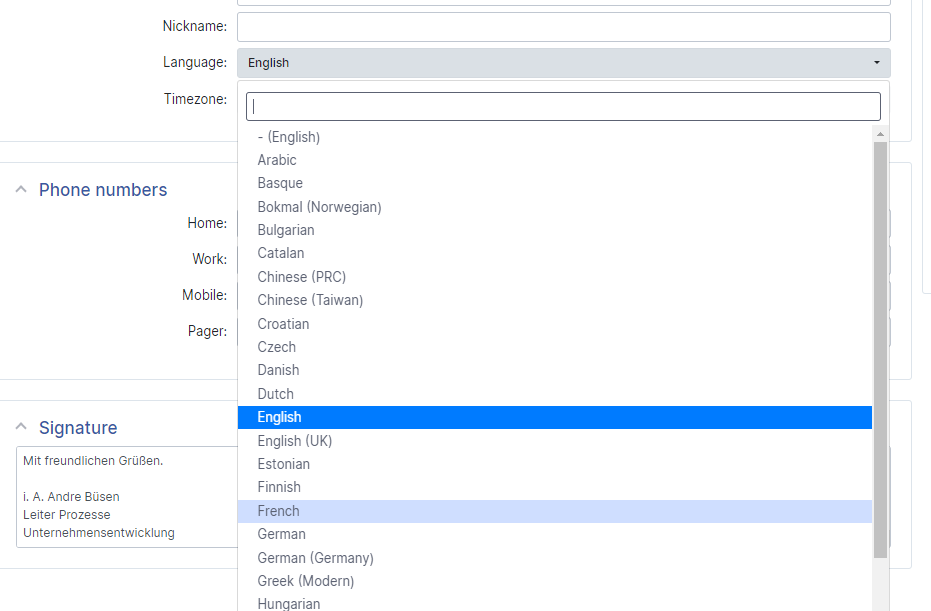Choose Bokmal (Norwegian) from the list
Image resolution: width=931 pixels, height=611 pixels.
(x=555, y=207)
